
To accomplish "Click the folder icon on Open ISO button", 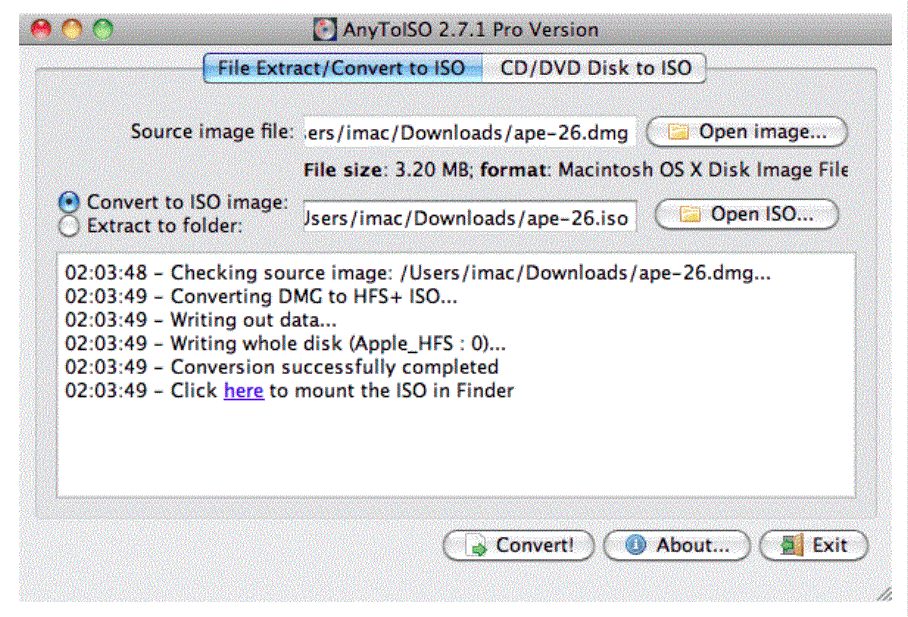I will 689,214.
